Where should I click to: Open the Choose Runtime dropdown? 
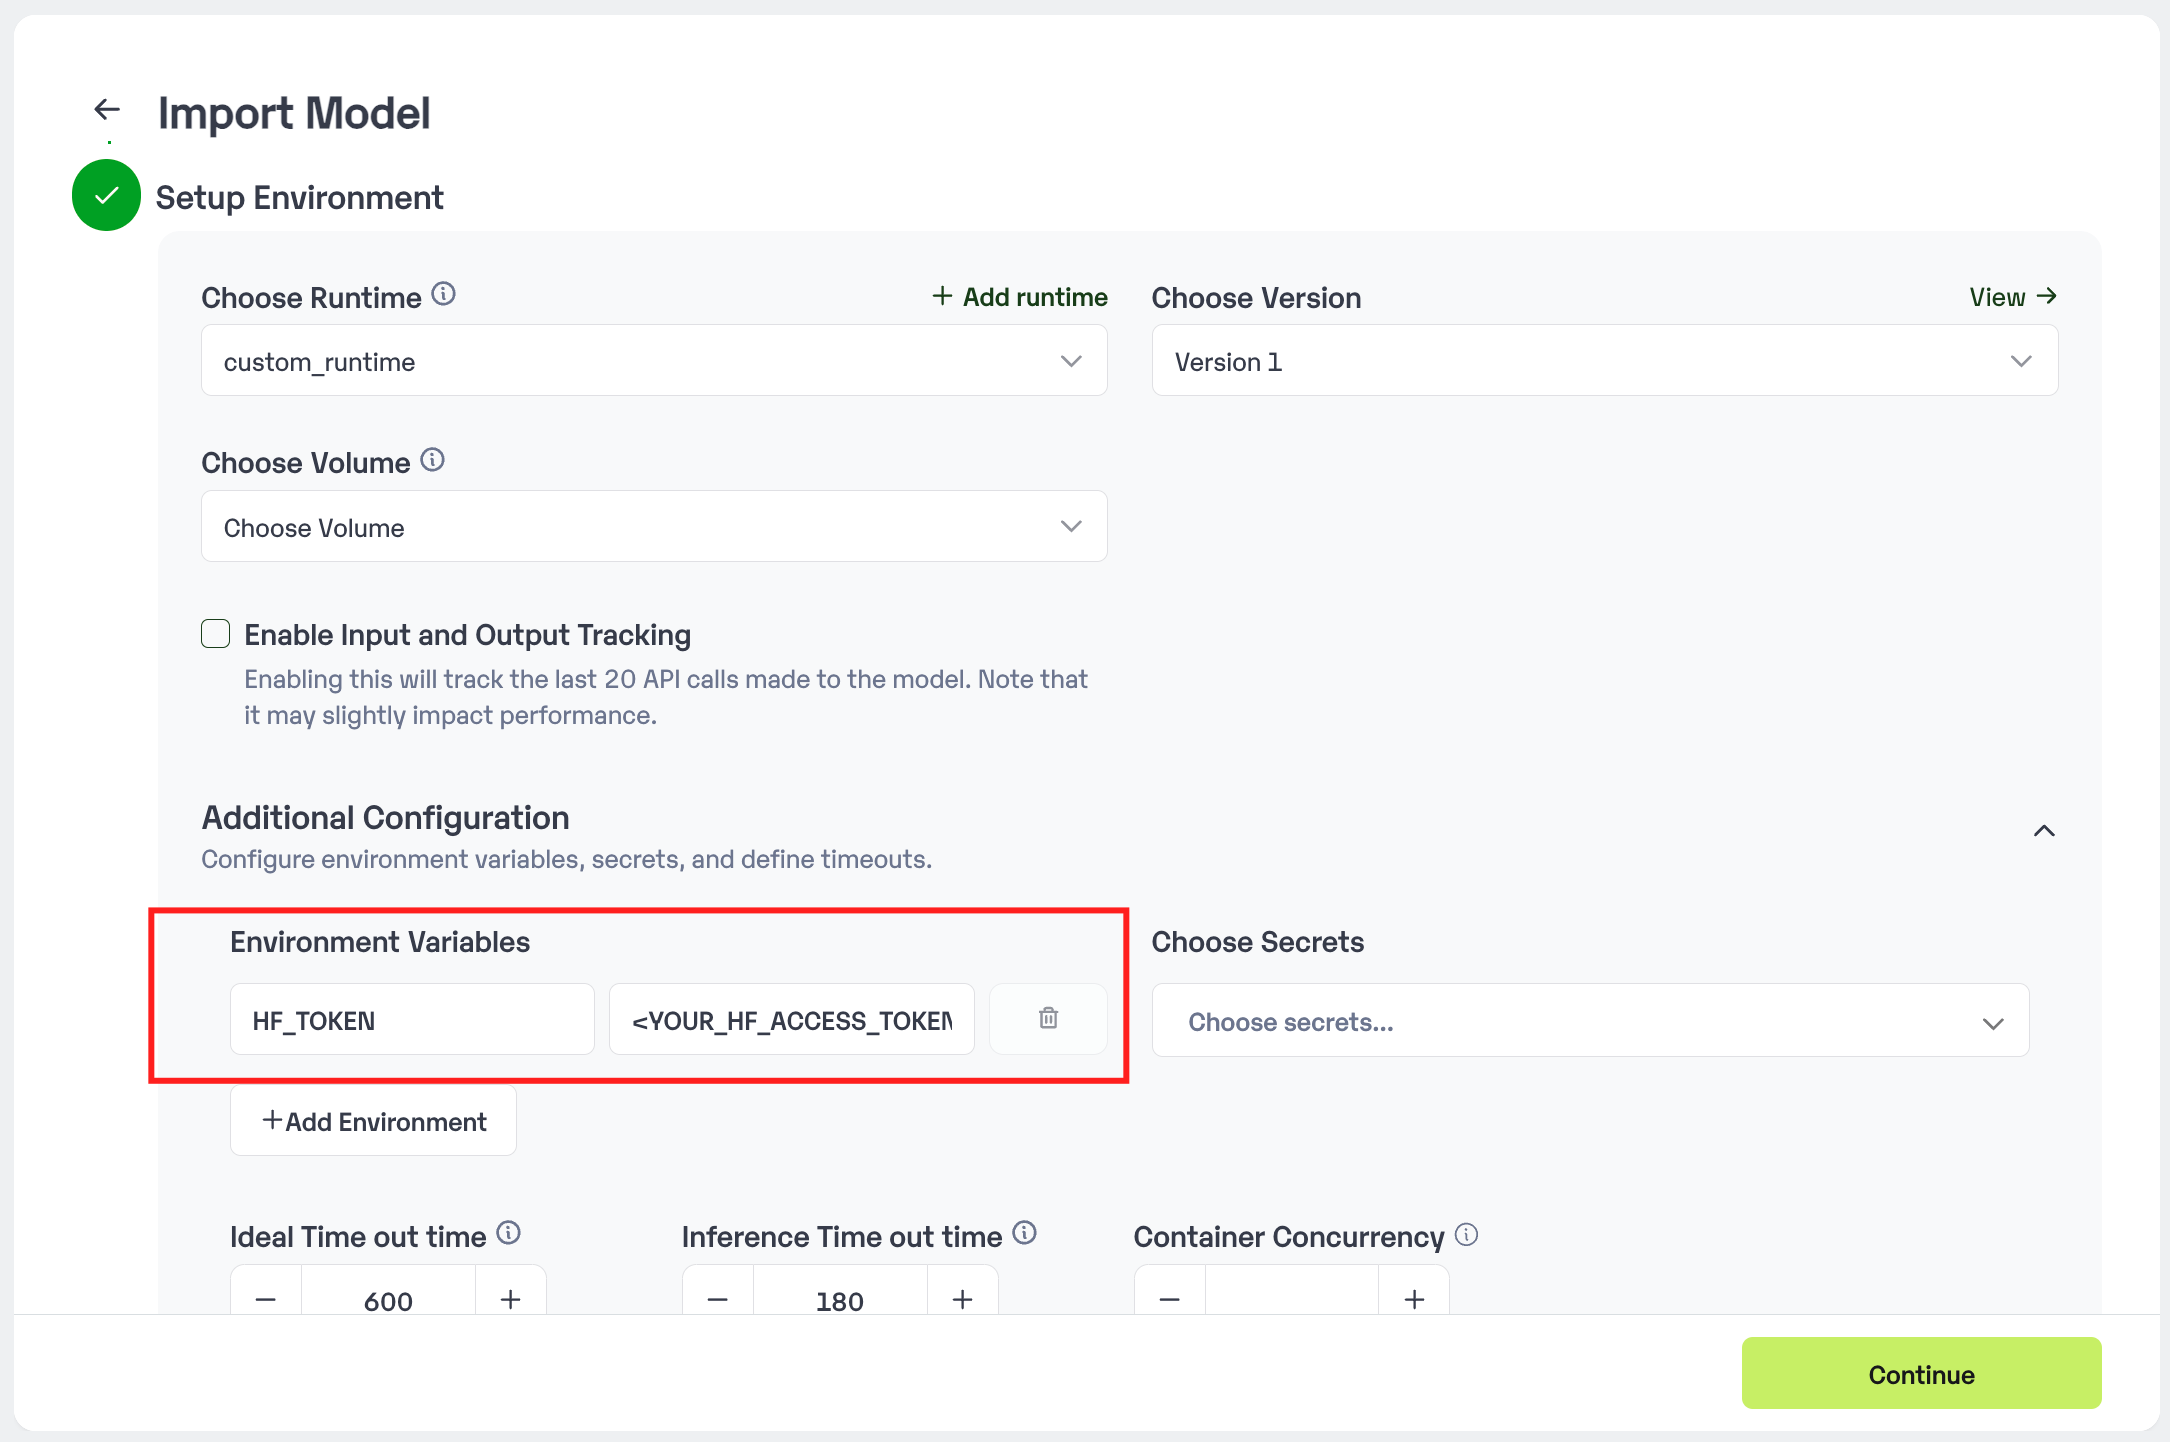click(x=654, y=361)
